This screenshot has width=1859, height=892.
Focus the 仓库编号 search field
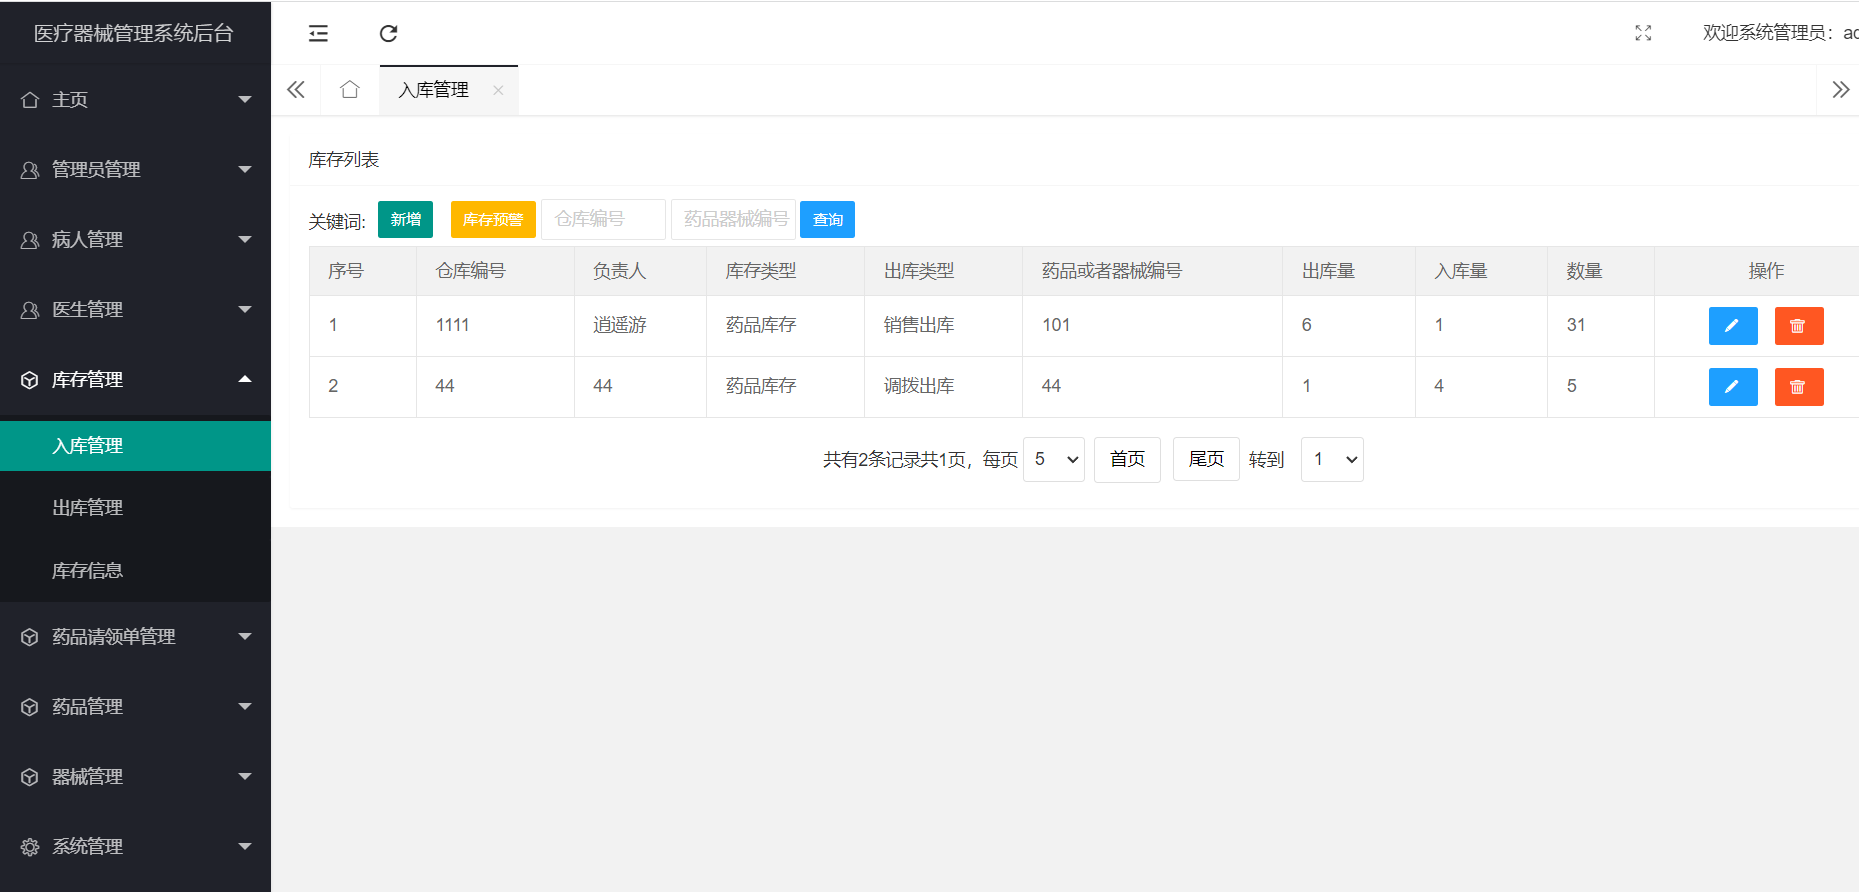coord(603,219)
